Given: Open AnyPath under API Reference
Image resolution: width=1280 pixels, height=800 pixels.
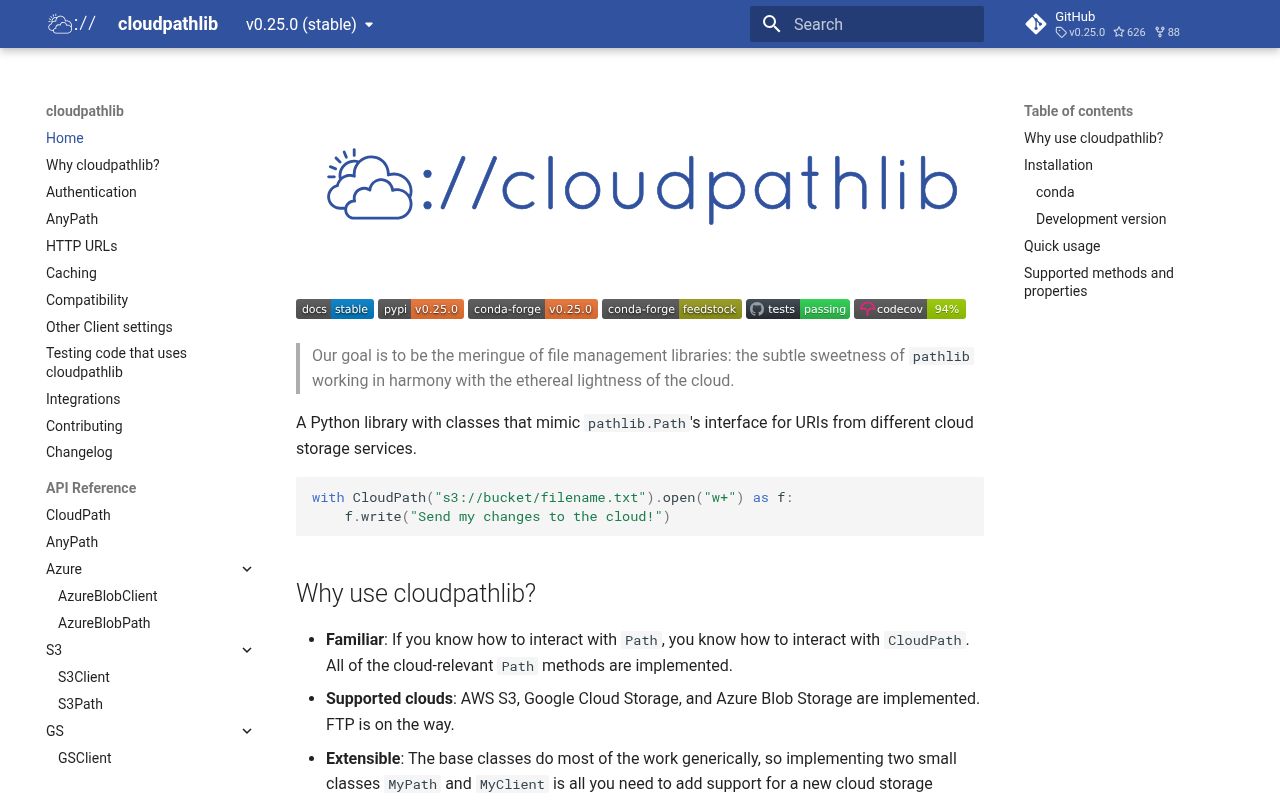Looking at the screenshot, I should point(72,542).
